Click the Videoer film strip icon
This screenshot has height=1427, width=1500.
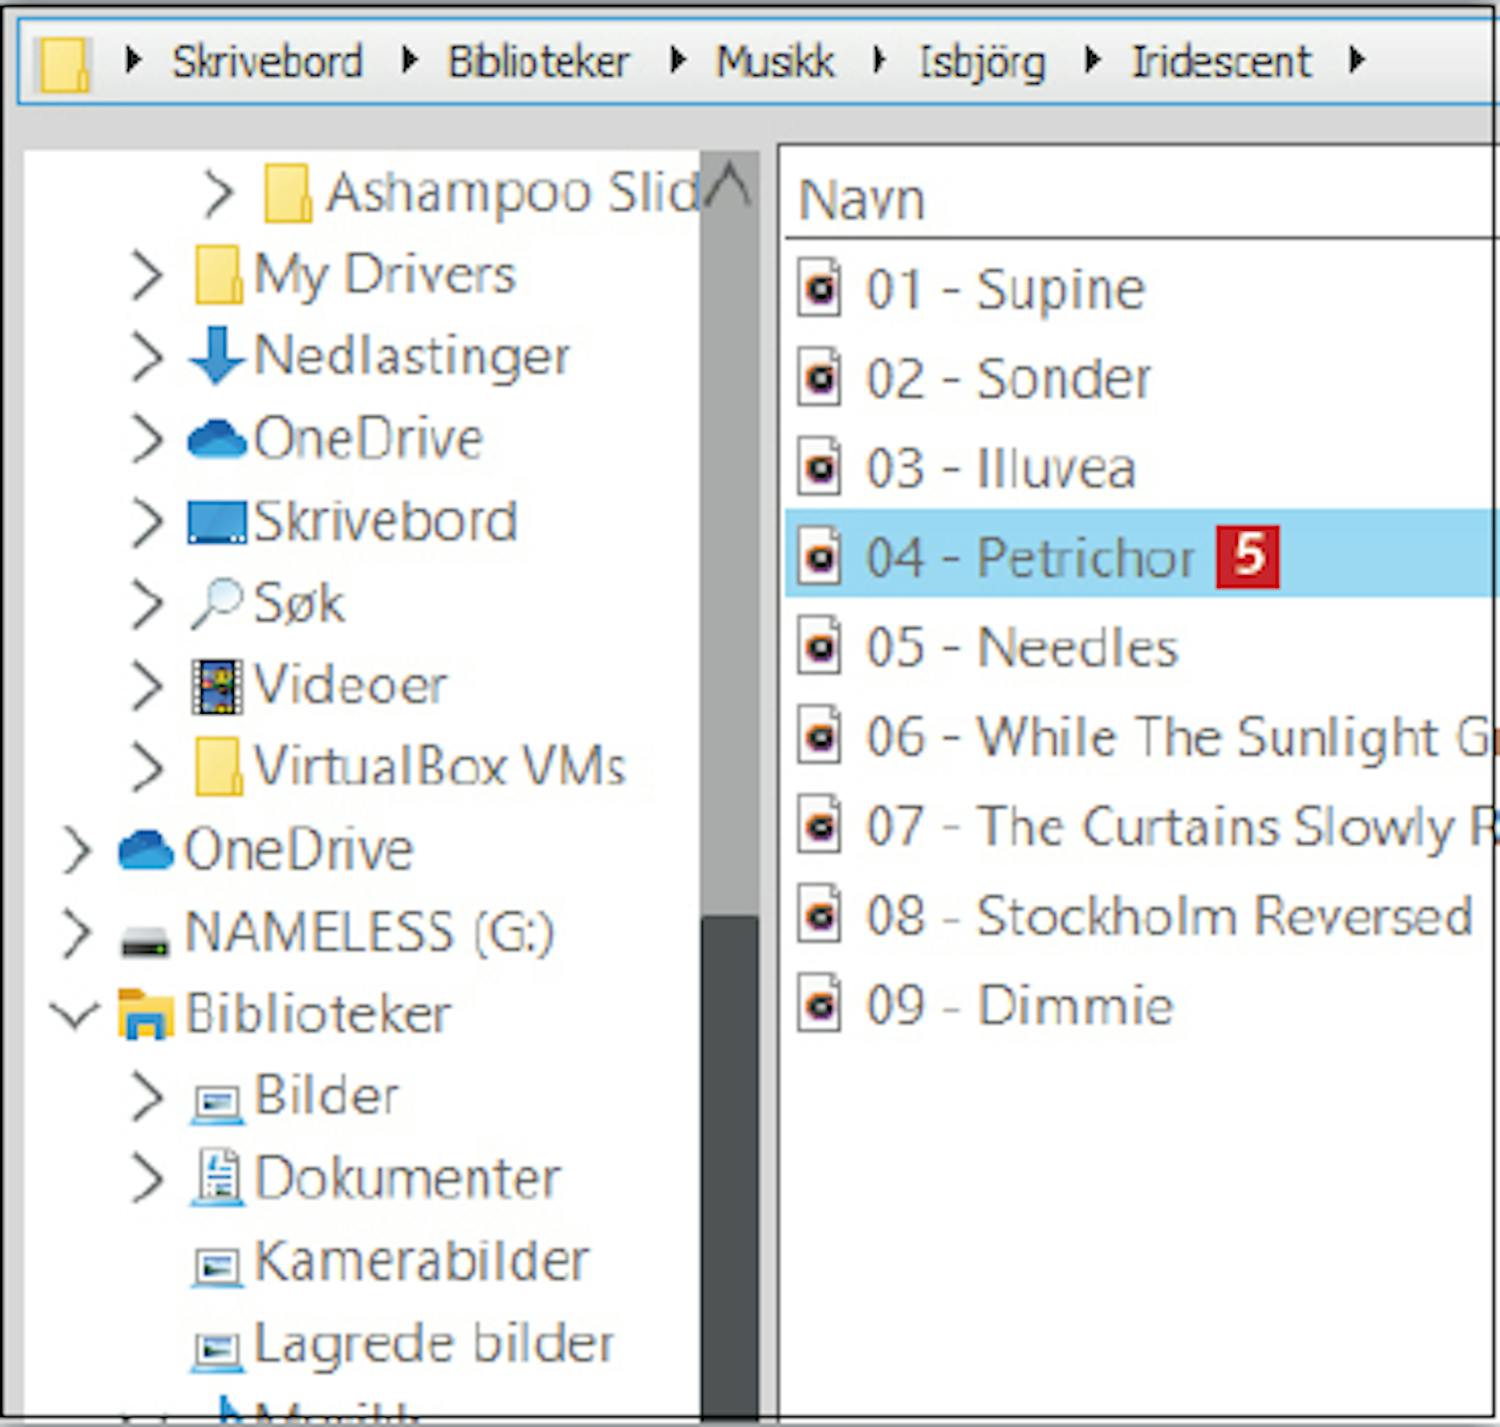tap(216, 686)
